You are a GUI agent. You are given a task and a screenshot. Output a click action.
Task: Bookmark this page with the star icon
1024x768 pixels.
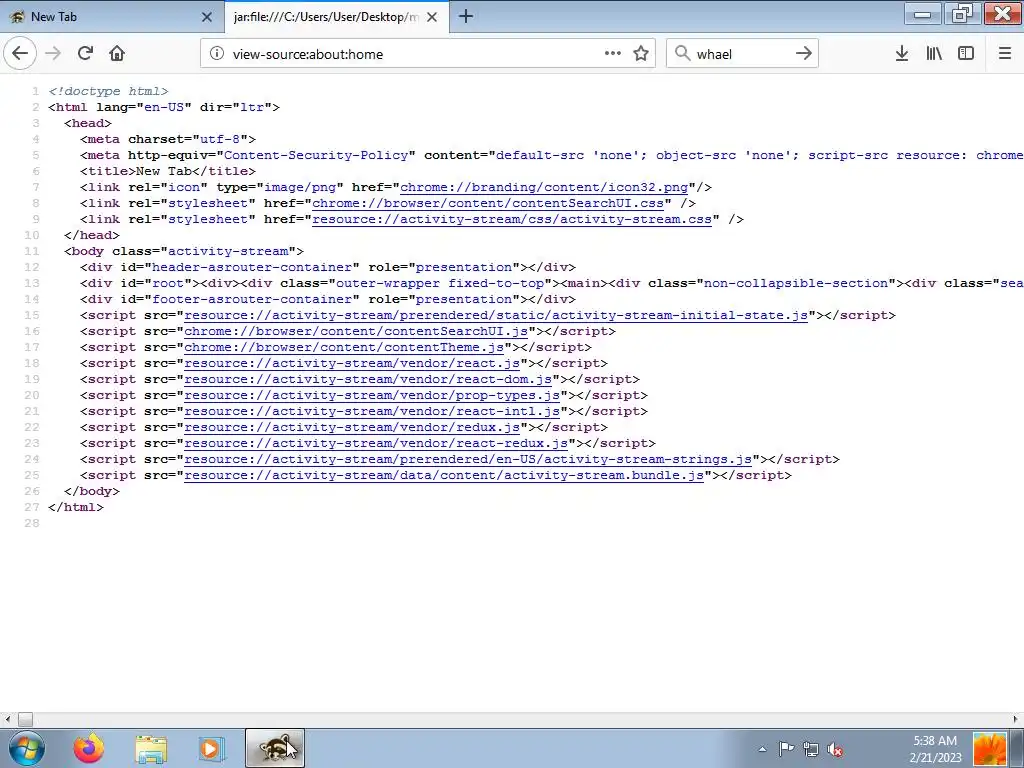click(641, 54)
